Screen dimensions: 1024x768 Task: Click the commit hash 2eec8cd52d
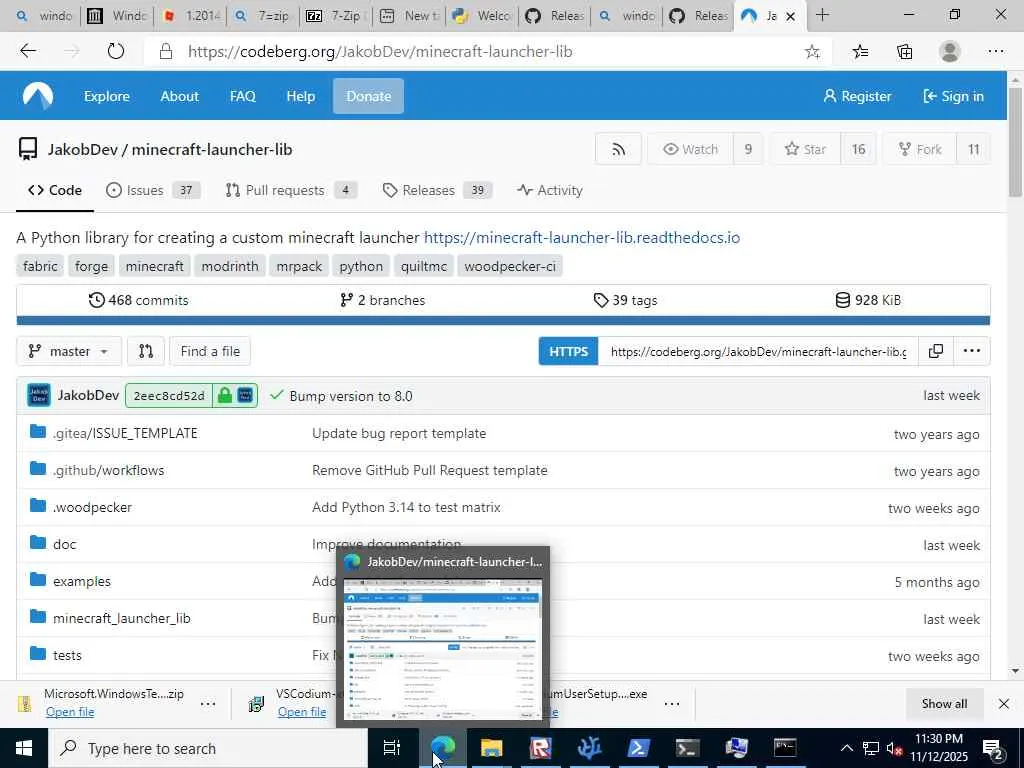click(x=169, y=396)
